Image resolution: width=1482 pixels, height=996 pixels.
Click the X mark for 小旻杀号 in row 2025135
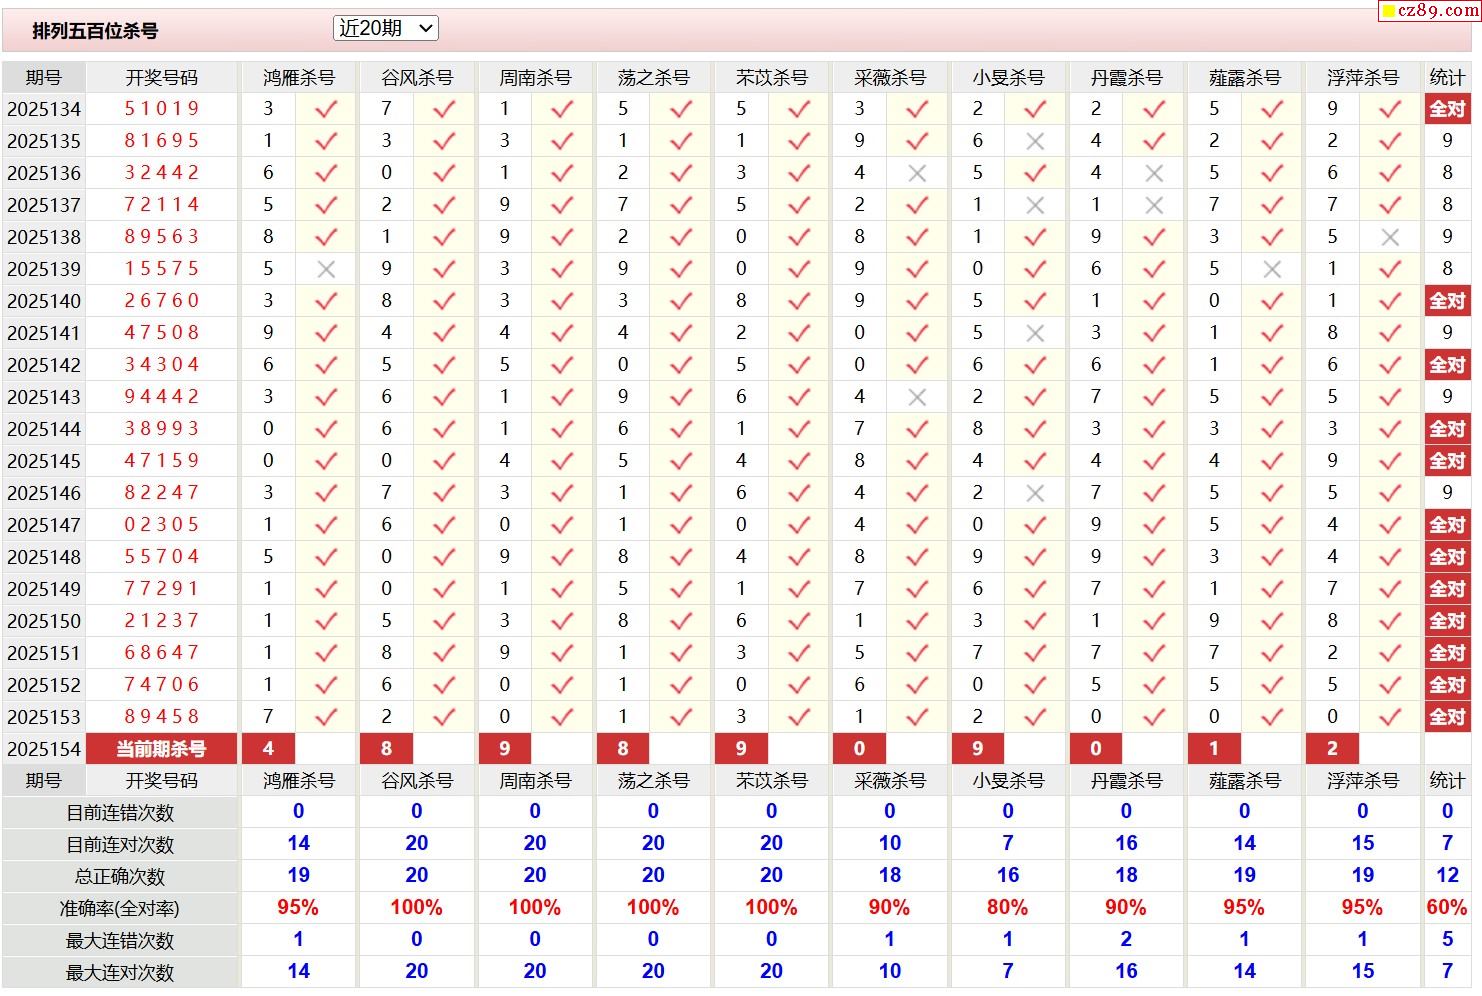click(x=1035, y=141)
